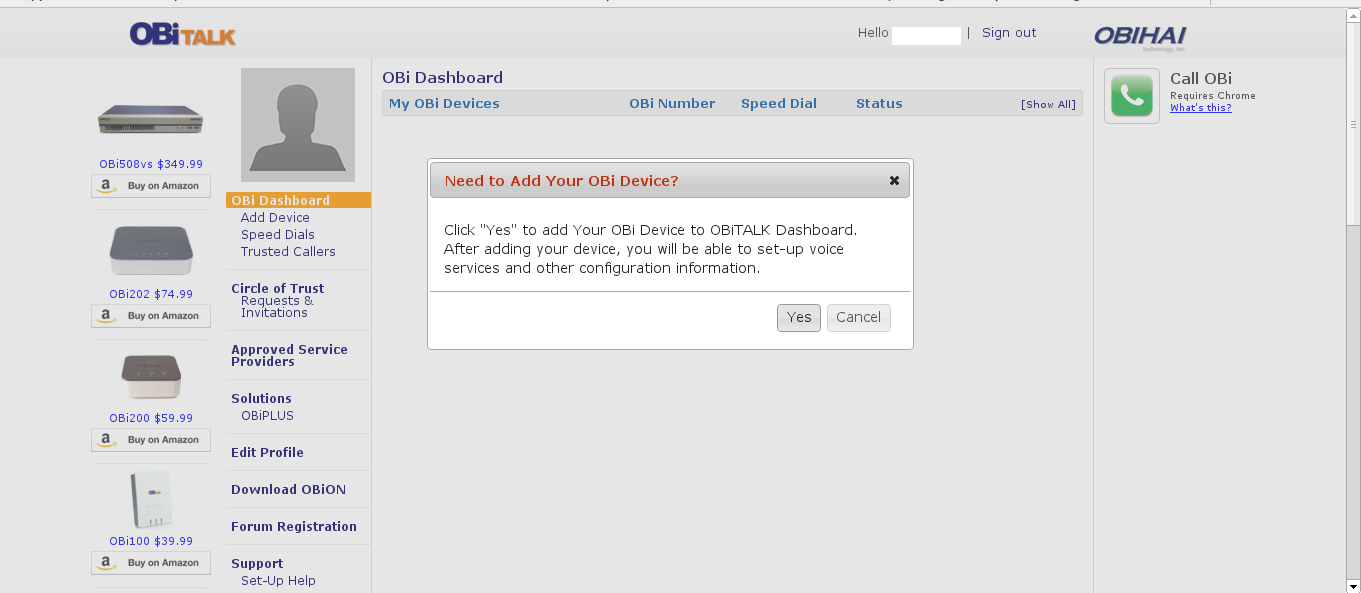Image resolution: width=1361 pixels, height=593 pixels.
Task: Open the OBi202 product image
Action: [151, 250]
